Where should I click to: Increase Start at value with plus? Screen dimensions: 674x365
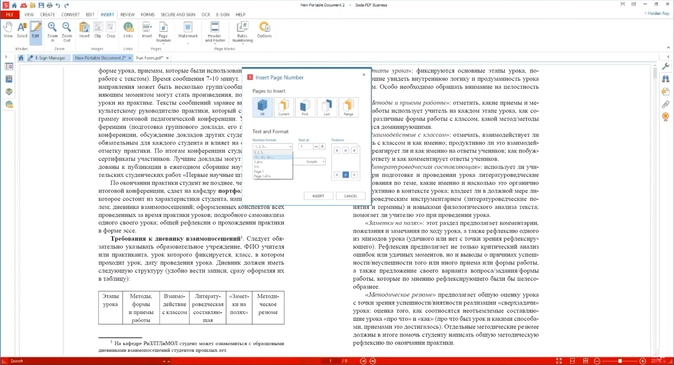point(322,147)
